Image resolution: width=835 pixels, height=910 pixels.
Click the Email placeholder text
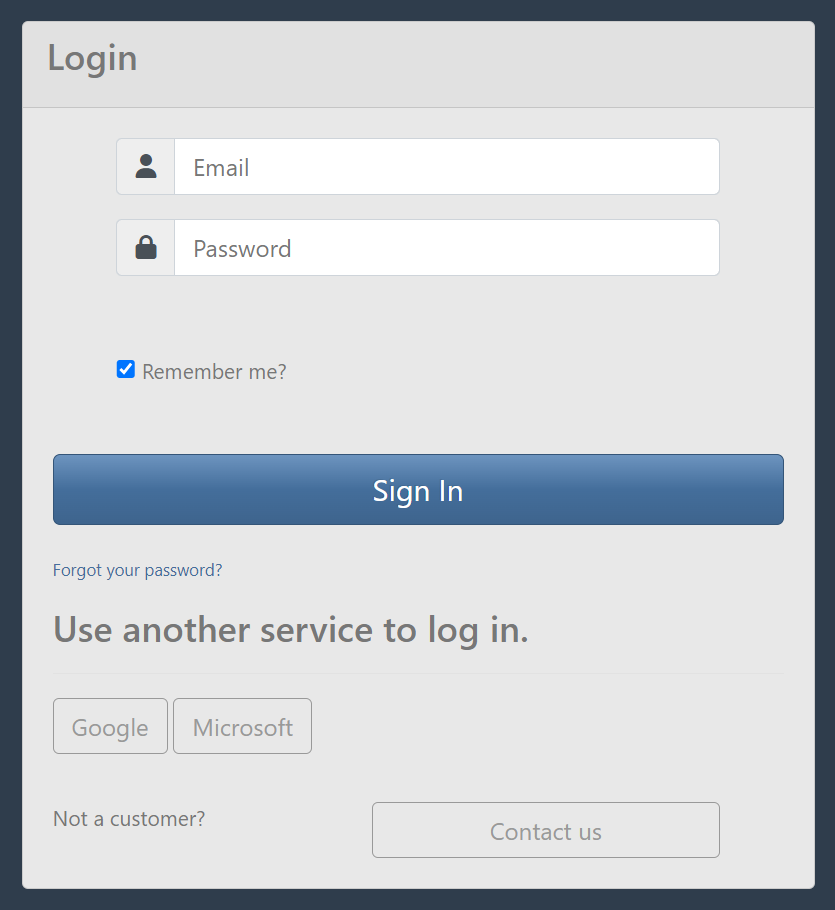pos(221,168)
